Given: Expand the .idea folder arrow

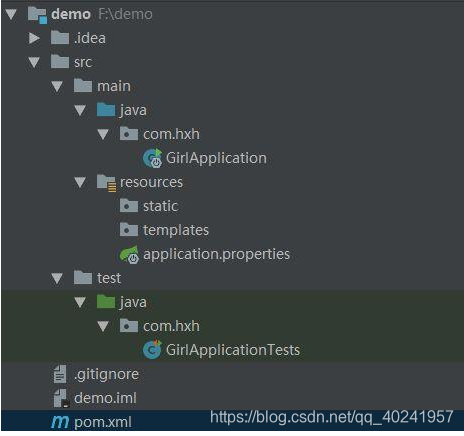Looking at the screenshot, I should coord(34,38).
